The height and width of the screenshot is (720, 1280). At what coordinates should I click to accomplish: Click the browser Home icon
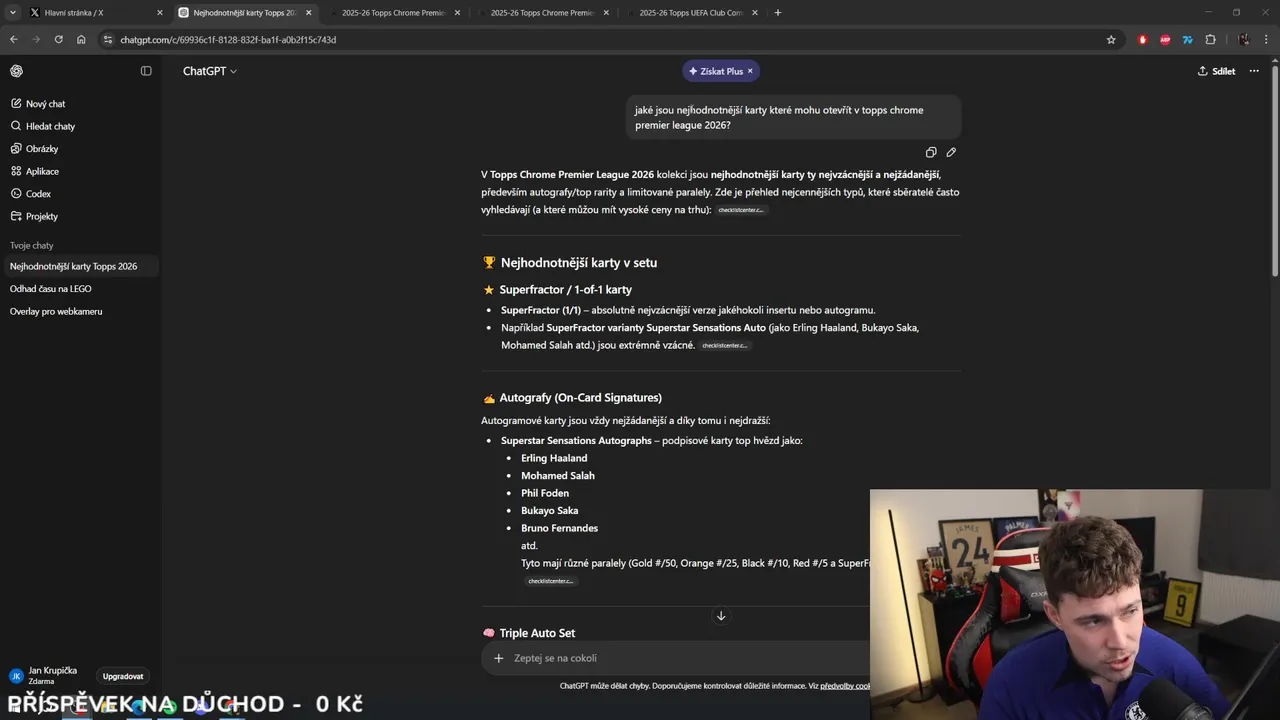[81, 40]
